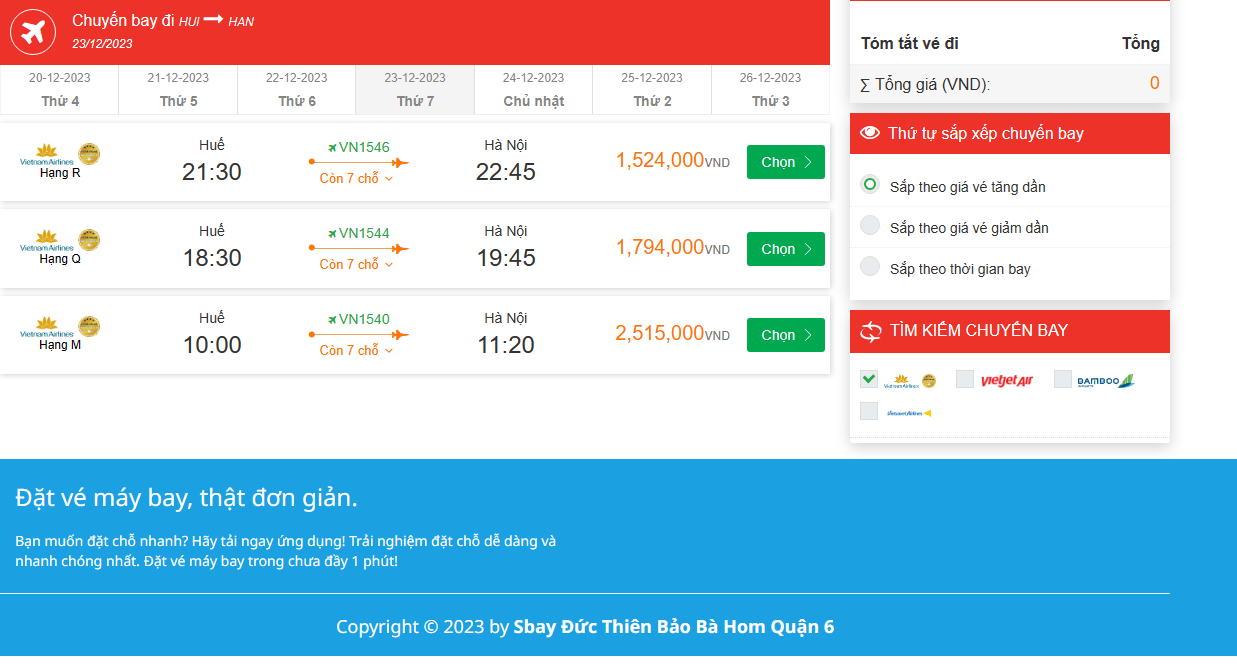Switch to the 24-12-2023 Chủ nhật date tab

[x=533, y=89]
